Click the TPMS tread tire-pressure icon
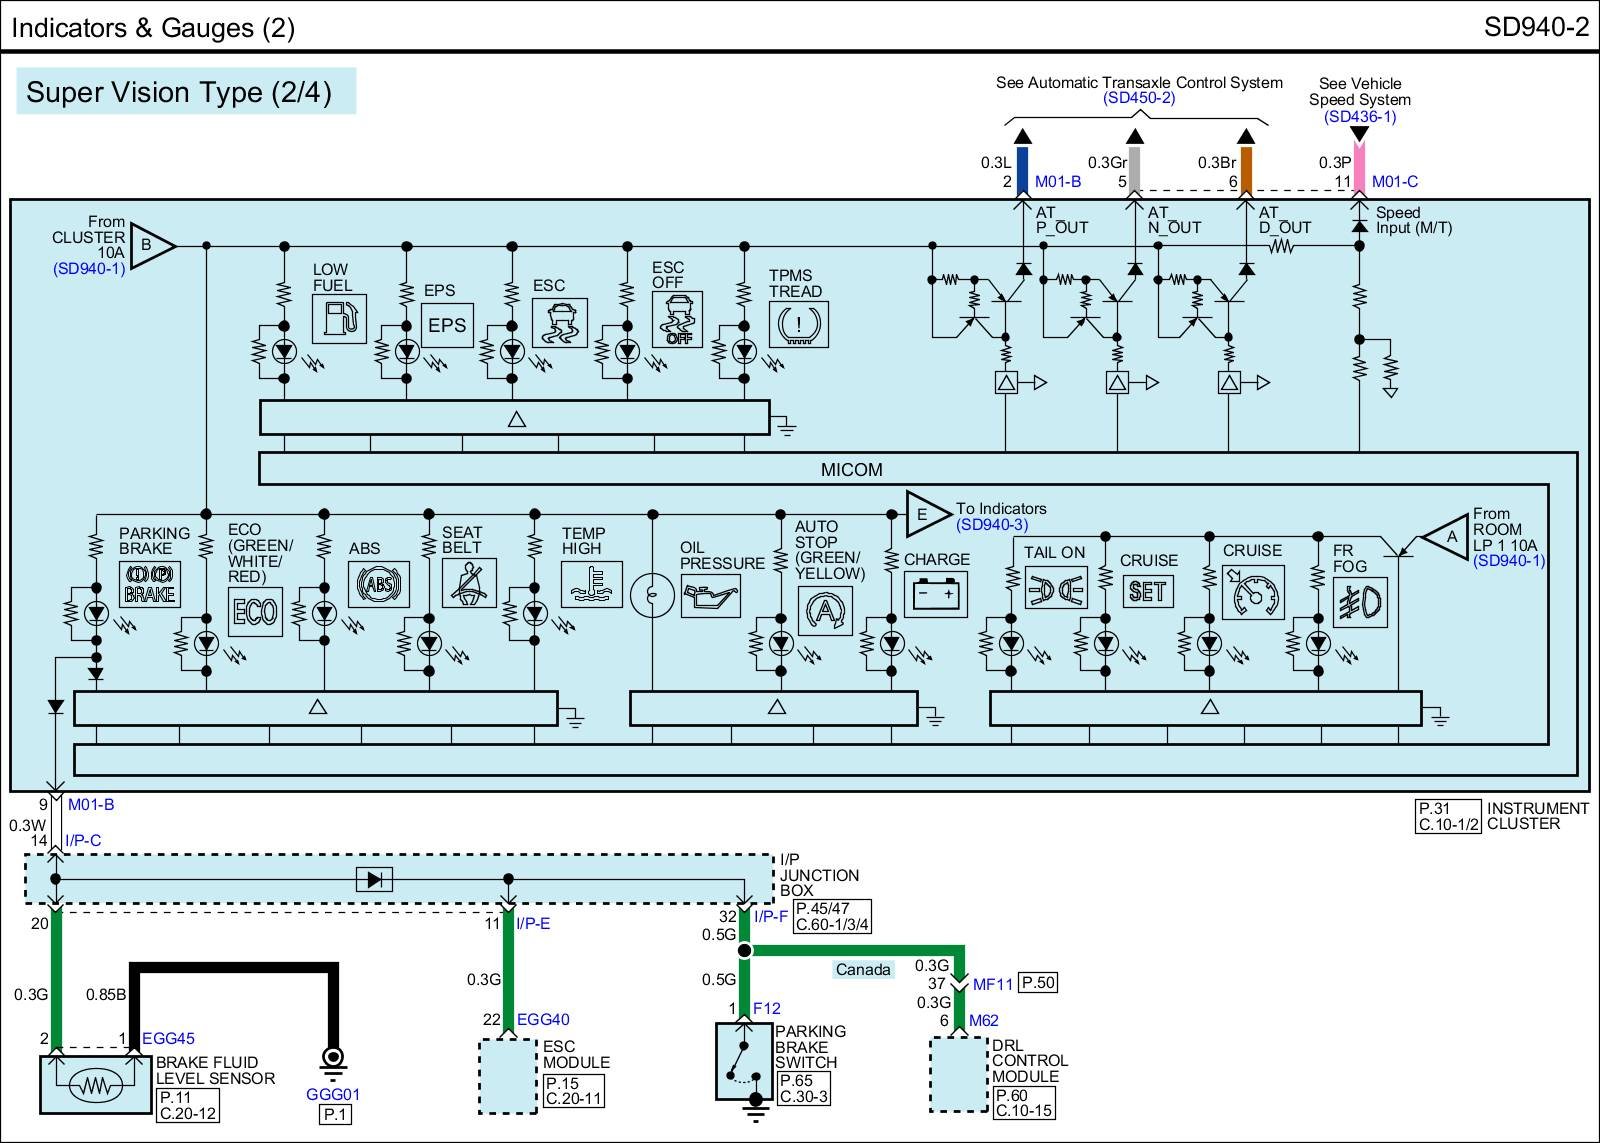 tap(798, 324)
